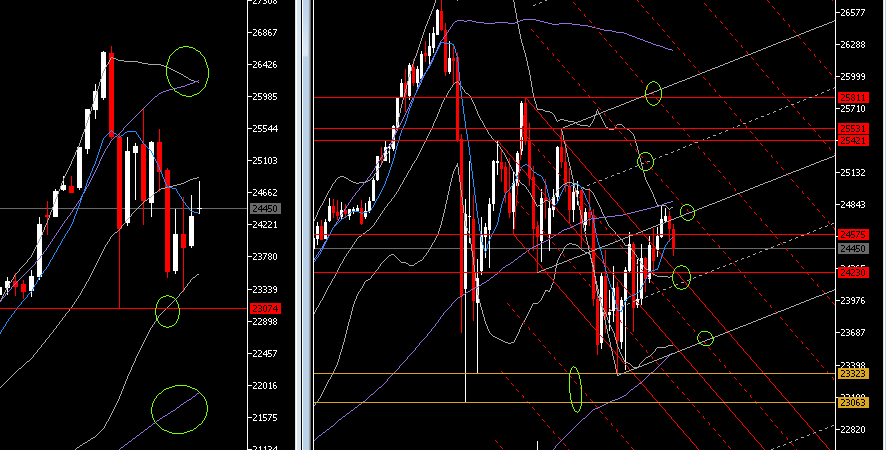Click the 22016 value on left price axis
886x450 pixels.
264,386
